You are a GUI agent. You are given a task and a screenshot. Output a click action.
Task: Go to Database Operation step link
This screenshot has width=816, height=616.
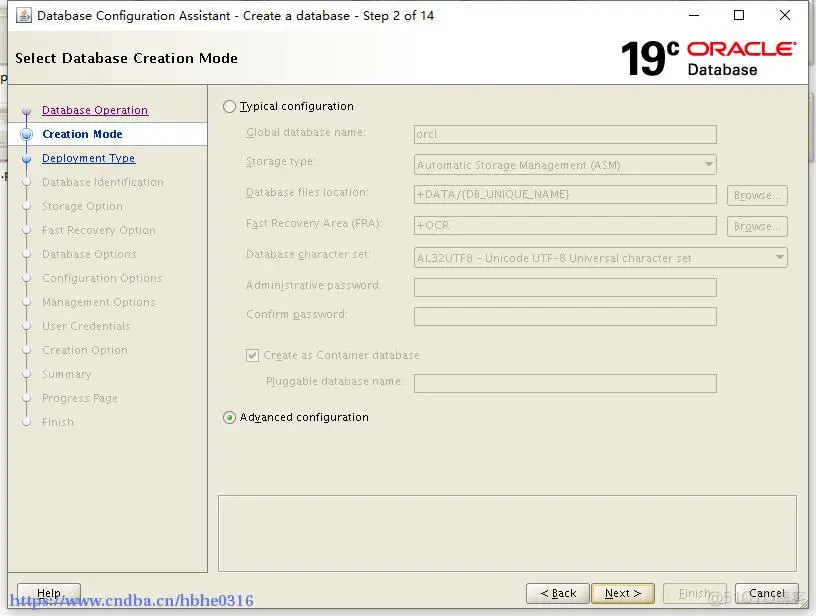pyautogui.click(x=95, y=110)
